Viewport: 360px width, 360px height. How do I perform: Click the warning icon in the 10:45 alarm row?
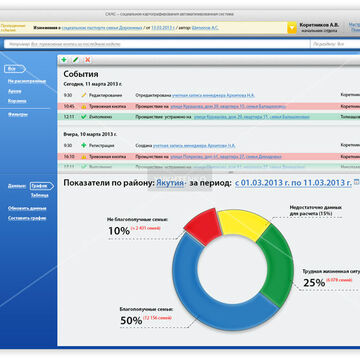[x=84, y=107]
